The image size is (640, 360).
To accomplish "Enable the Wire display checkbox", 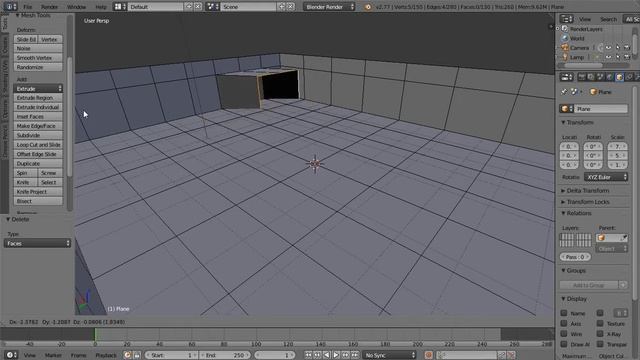I will tap(564, 334).
